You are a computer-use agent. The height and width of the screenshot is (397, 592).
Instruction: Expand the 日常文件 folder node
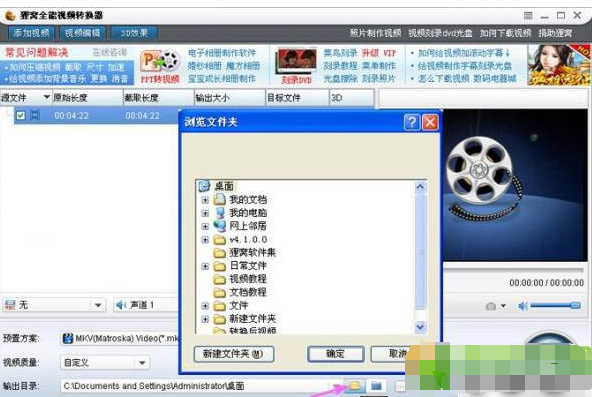(x=205, y=266)
